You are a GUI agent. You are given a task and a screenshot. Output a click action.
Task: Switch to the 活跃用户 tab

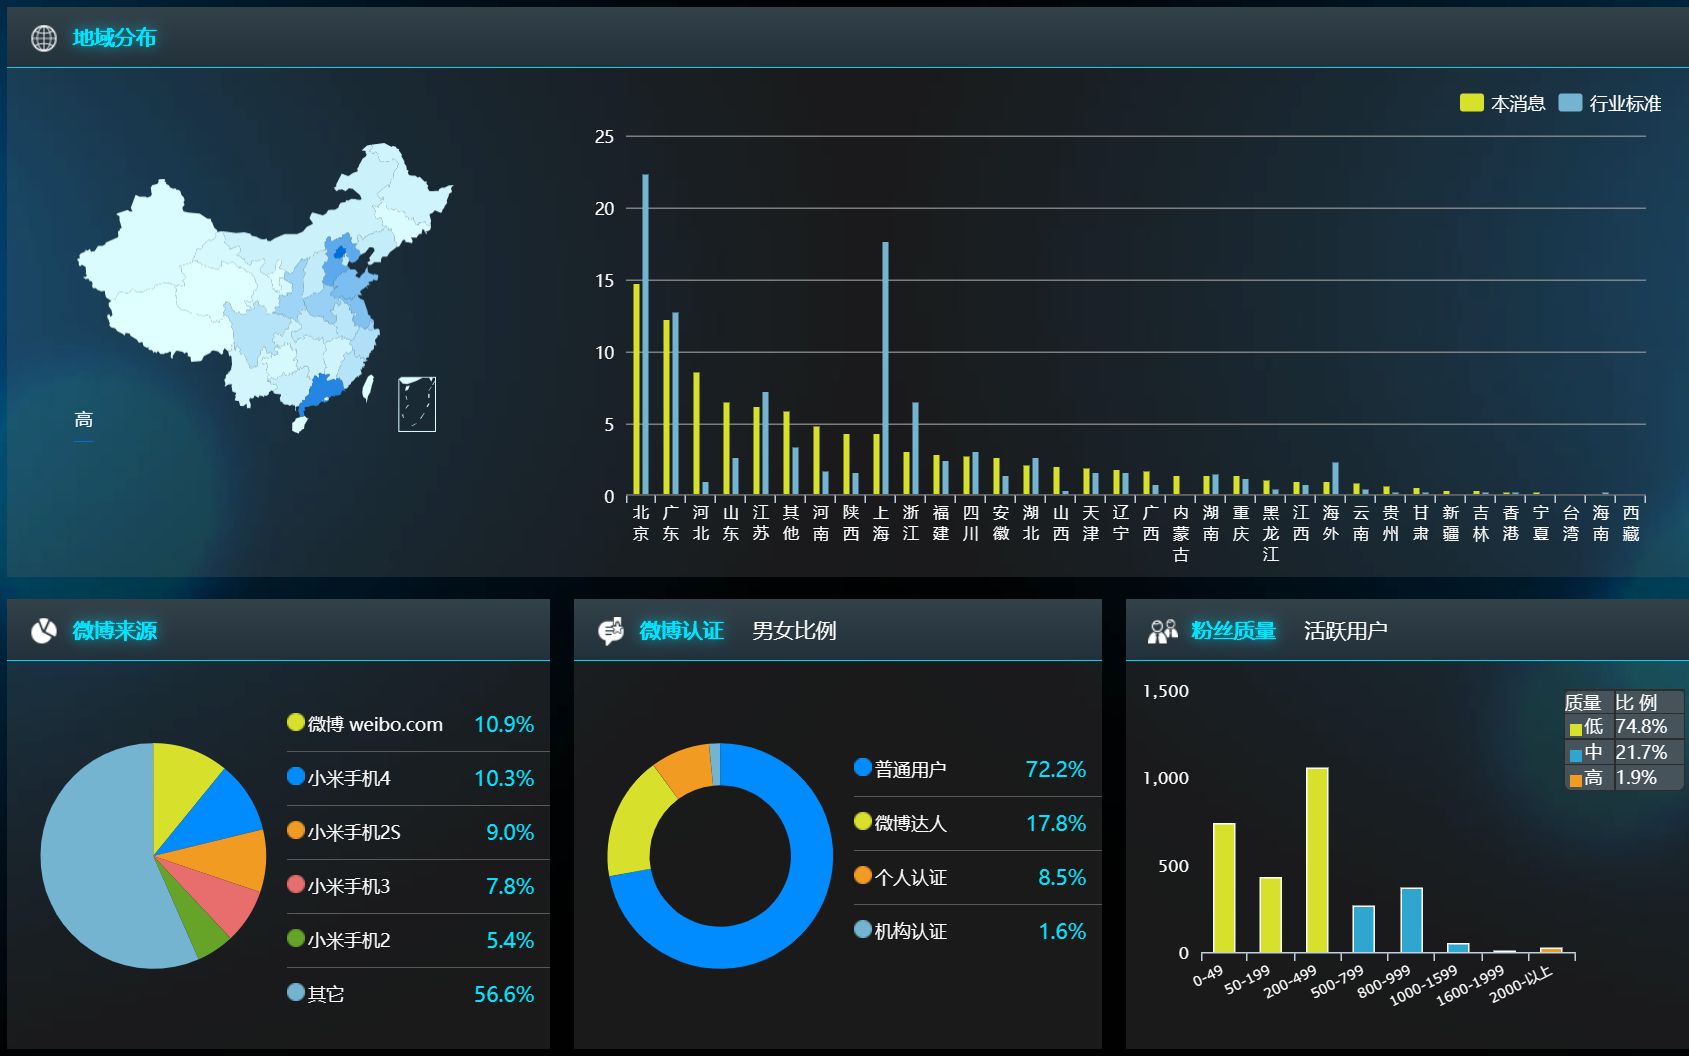tap(1346, 631)
